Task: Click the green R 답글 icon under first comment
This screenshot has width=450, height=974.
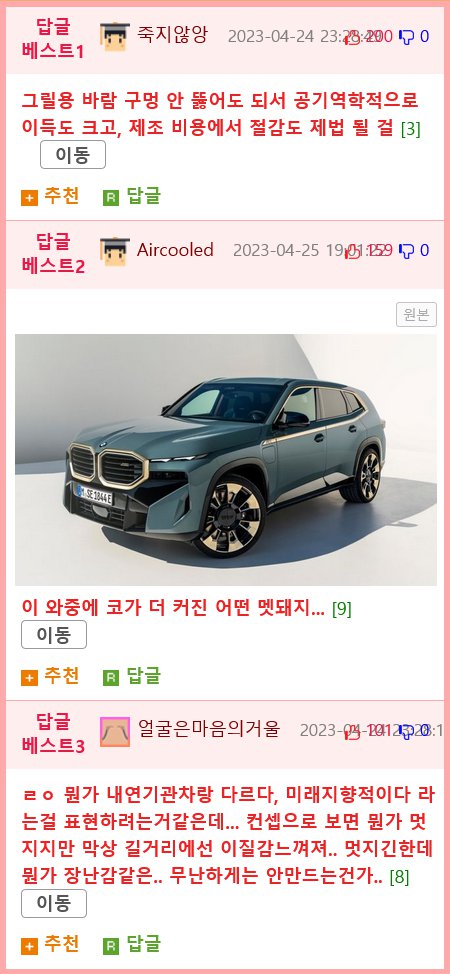Action: click(x=111, y=198)
